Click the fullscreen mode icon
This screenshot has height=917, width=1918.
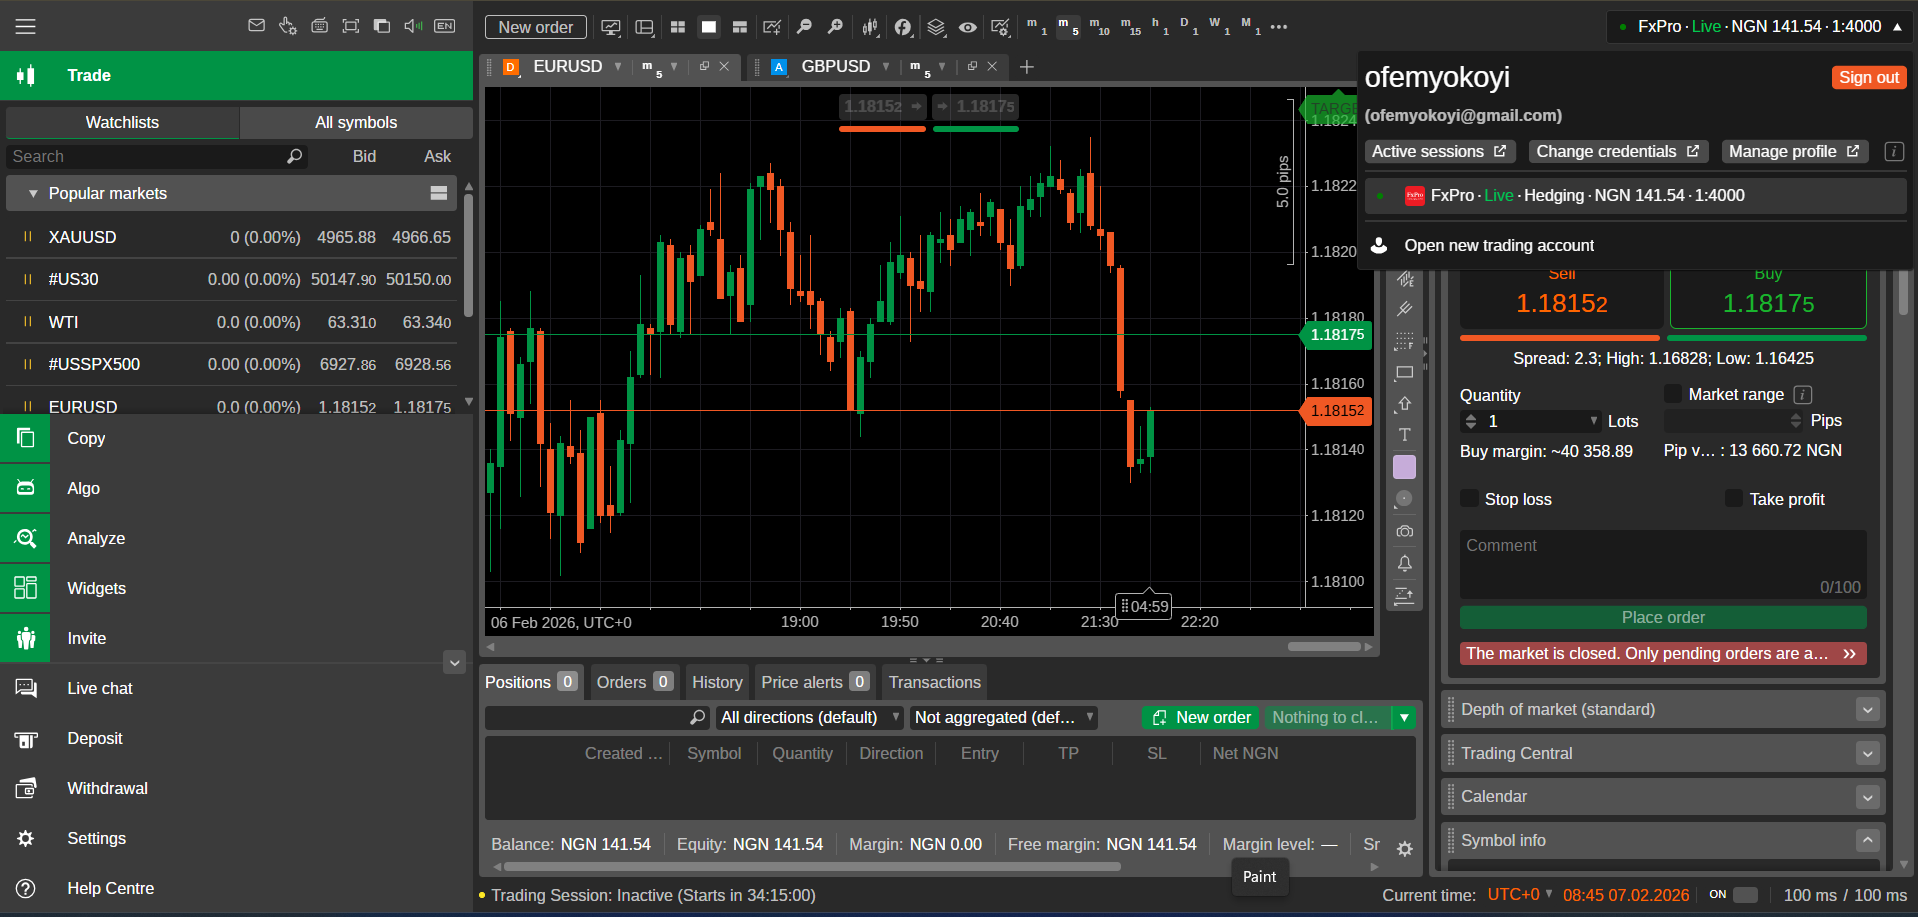click(350, 26)
